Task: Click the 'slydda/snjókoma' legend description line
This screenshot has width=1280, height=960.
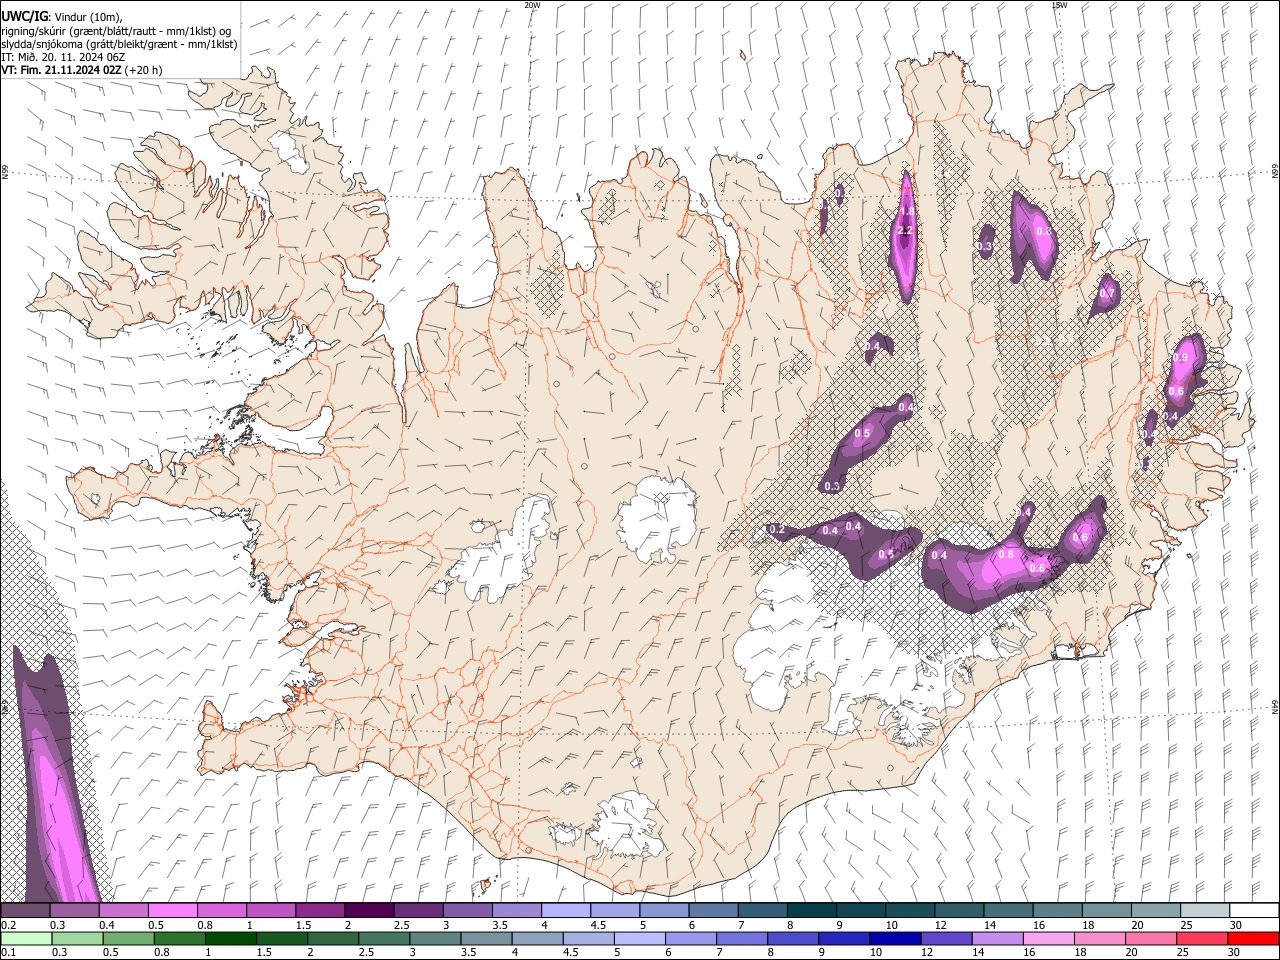Action: click(119, 44)
